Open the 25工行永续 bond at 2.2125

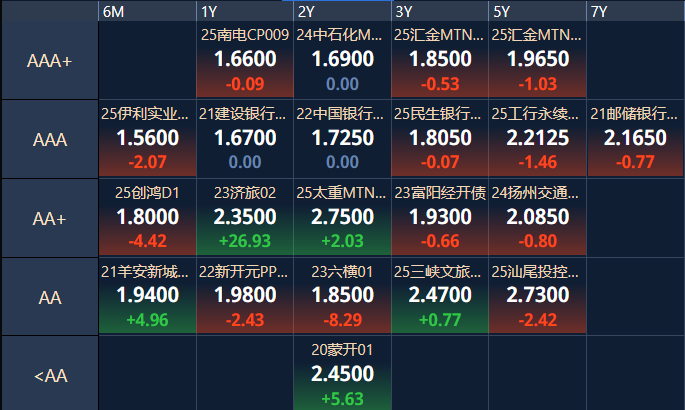point(538,139)
